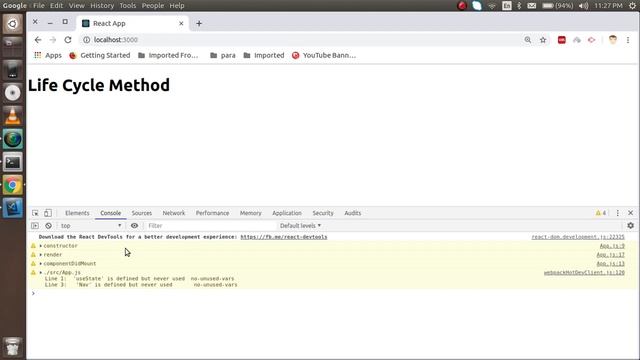Click the warnings count badge
This screenshot has height=360, width=640.
coord(601,213)
